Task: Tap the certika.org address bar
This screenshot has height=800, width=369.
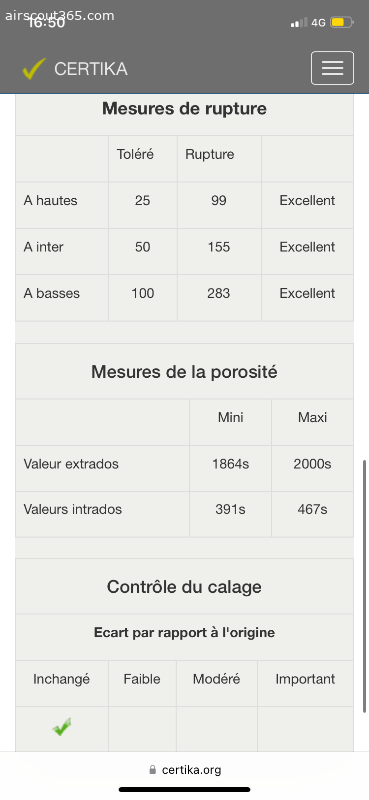Action: tap(185, 769)
